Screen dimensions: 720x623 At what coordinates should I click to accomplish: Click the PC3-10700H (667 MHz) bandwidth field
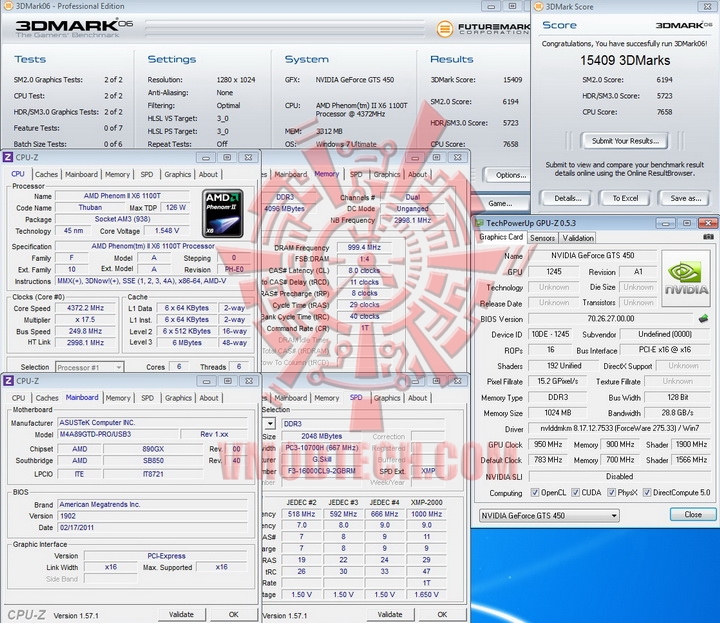pyautogui.click(x=322, y=448)
